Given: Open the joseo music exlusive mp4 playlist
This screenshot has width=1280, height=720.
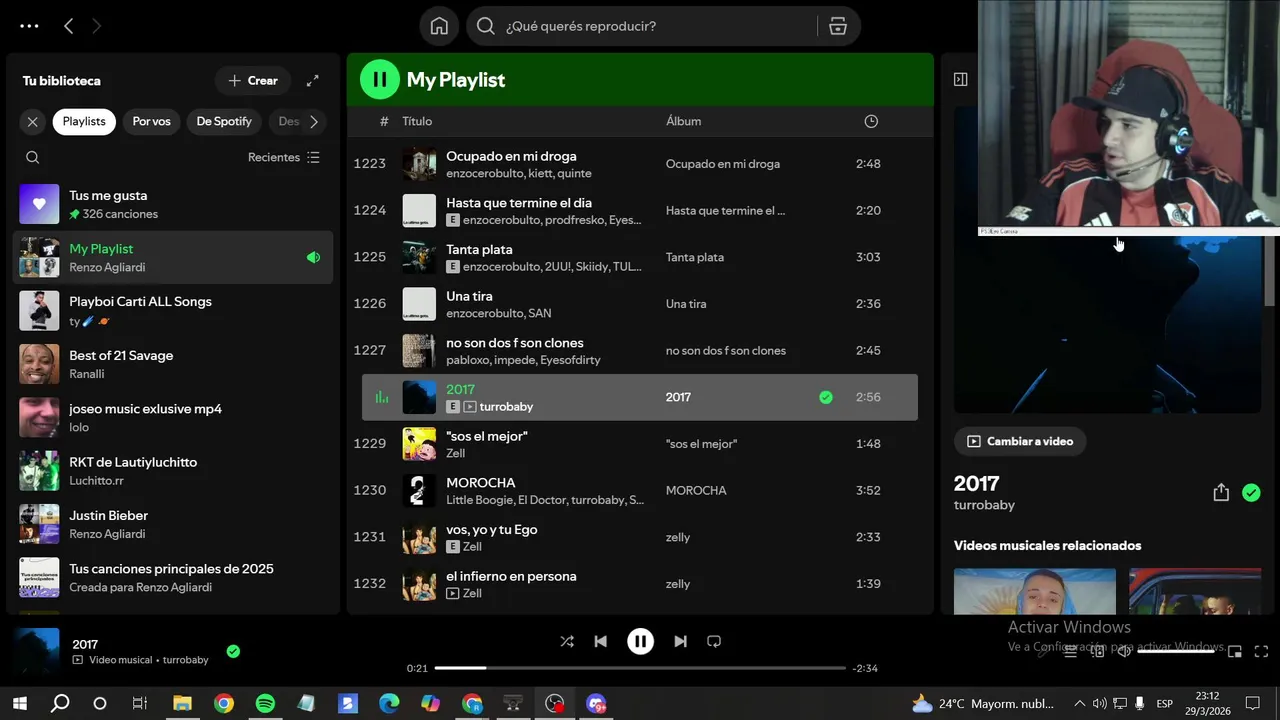Looking at the screenshot, I should 173,417.
